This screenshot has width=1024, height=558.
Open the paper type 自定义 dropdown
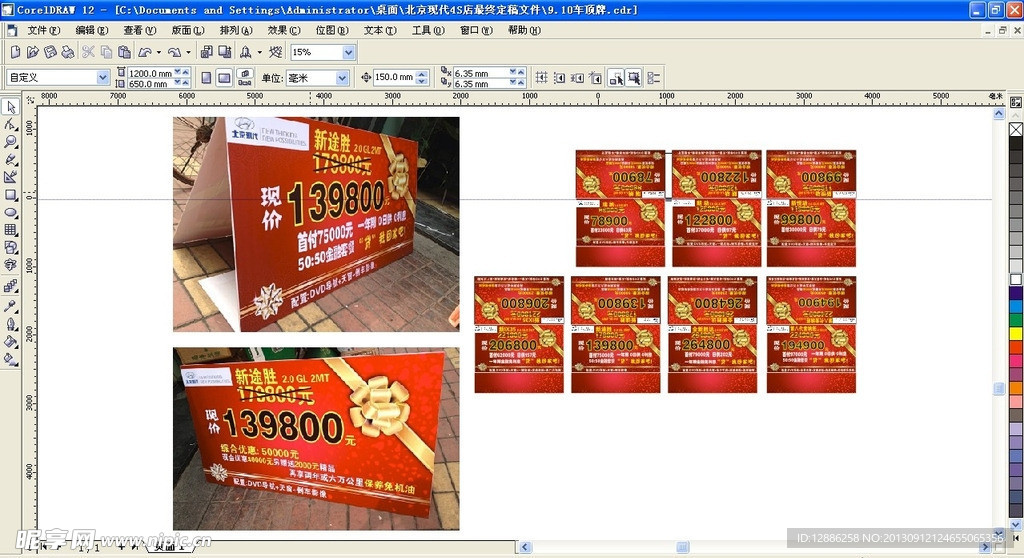point(103,77)
